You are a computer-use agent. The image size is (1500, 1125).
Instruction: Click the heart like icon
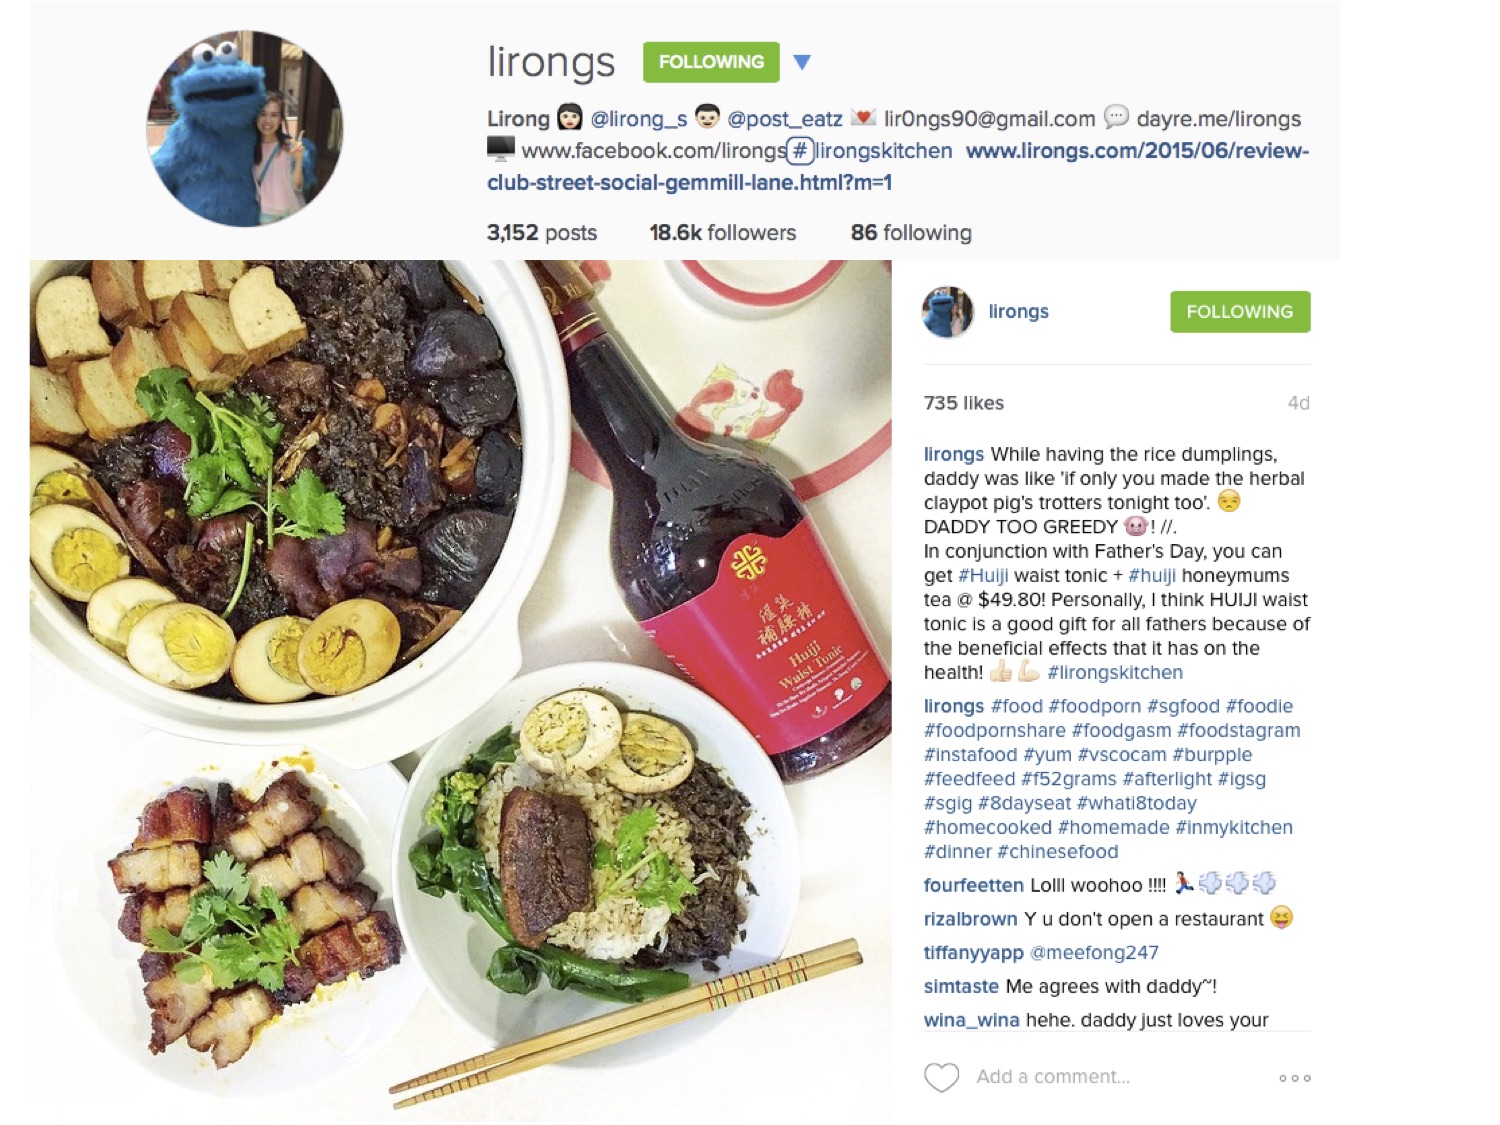[x=941, y=1077]
